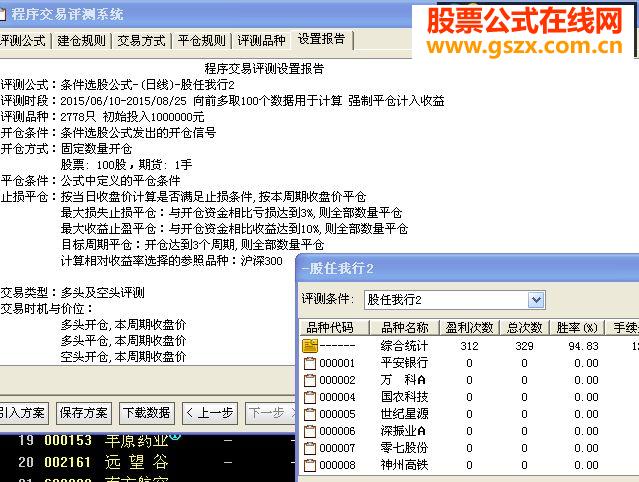Sort by the 品种名称 column header
Image resolution: width=639 pixels, height=482 pixels.
click(x=404, y=328)
